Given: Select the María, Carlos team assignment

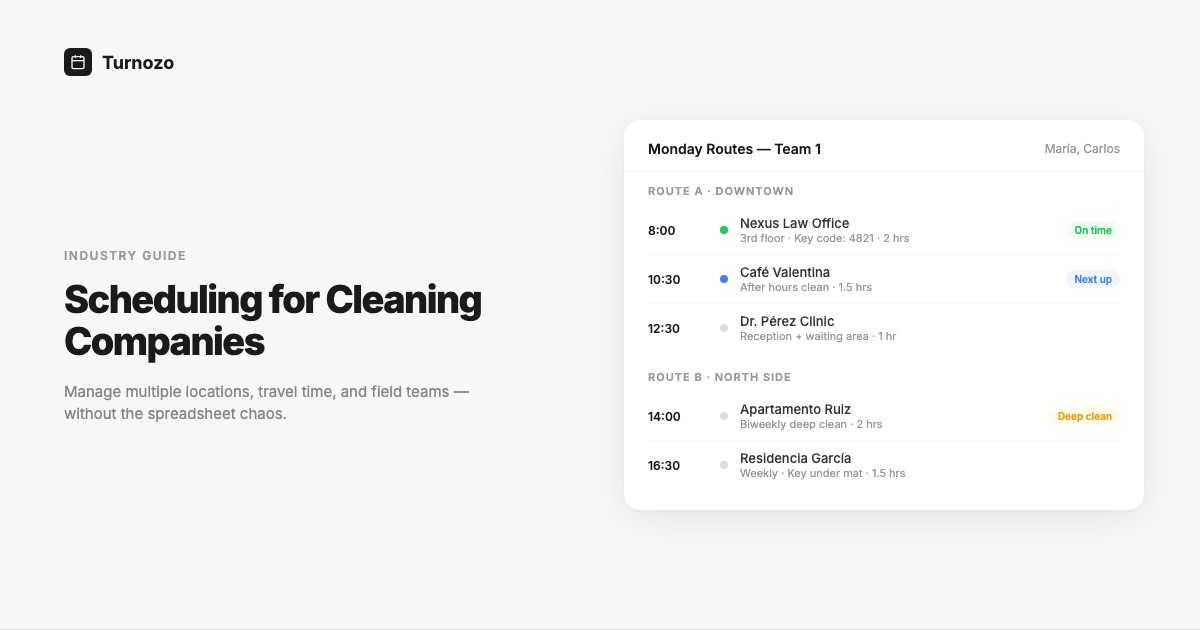Looking at the screenshot, I should [1083, 148].
